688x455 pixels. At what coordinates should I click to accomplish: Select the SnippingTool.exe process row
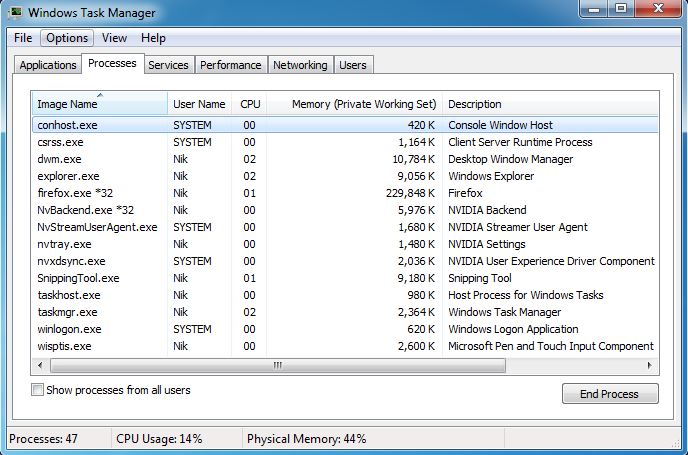pyautogui.click(x=78, y=278)
